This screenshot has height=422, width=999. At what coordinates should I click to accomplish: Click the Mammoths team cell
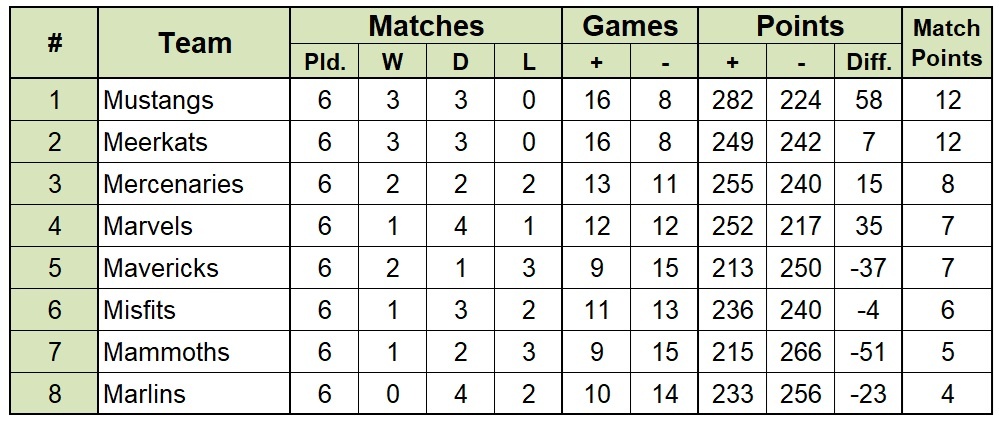[194, 352]
